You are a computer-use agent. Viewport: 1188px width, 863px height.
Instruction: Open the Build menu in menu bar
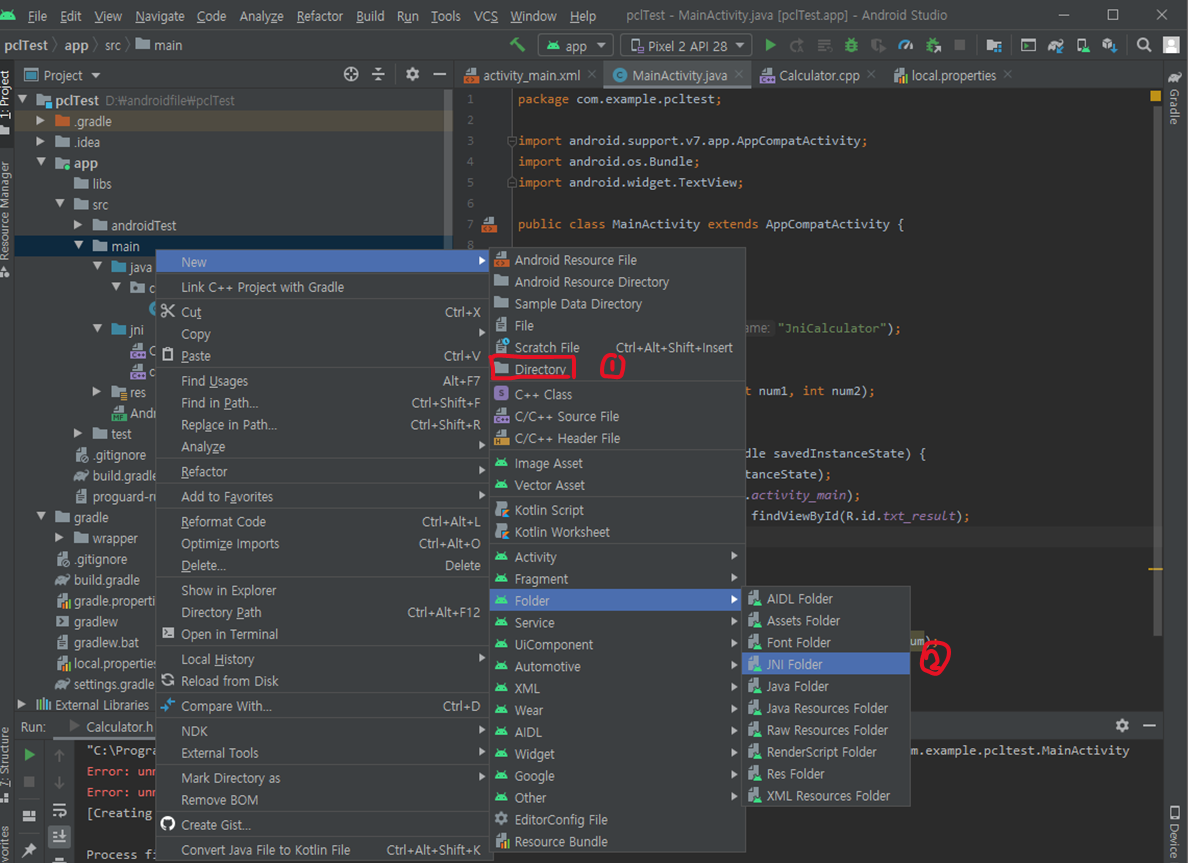point(370,16)
